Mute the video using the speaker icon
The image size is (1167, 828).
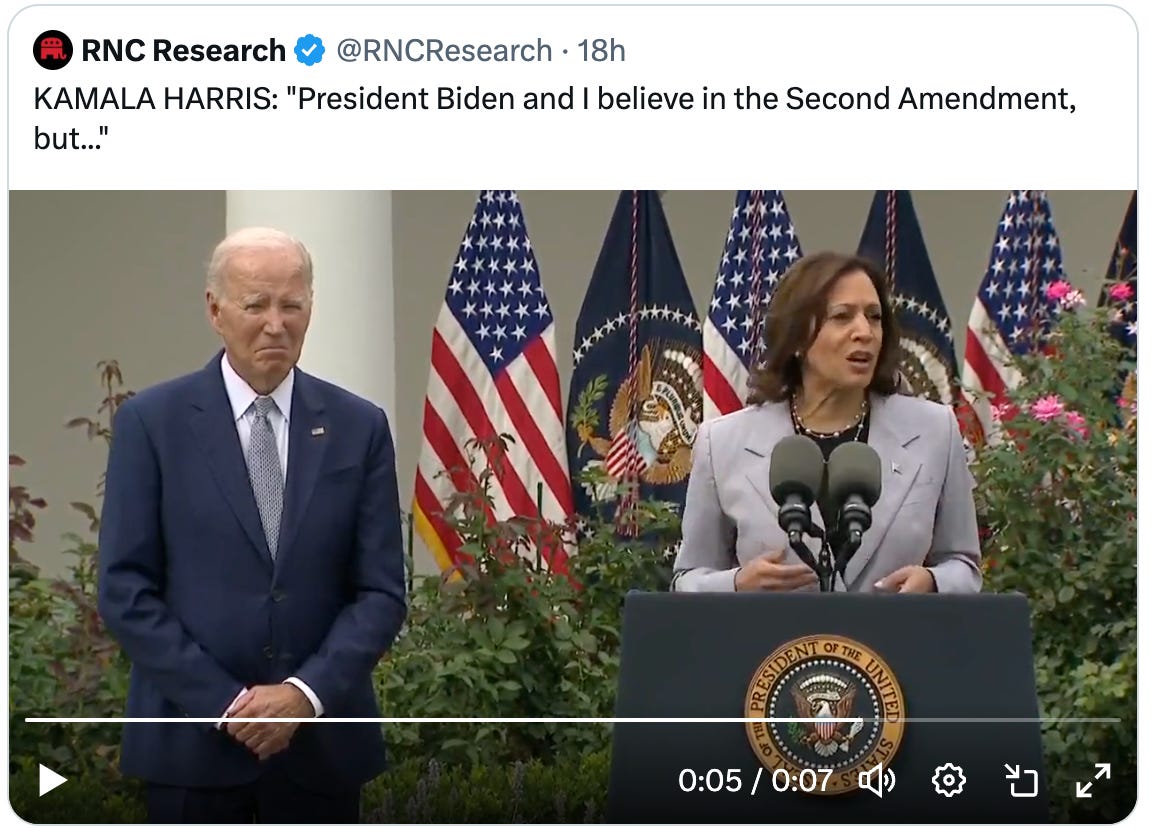(x=877, y=780)
